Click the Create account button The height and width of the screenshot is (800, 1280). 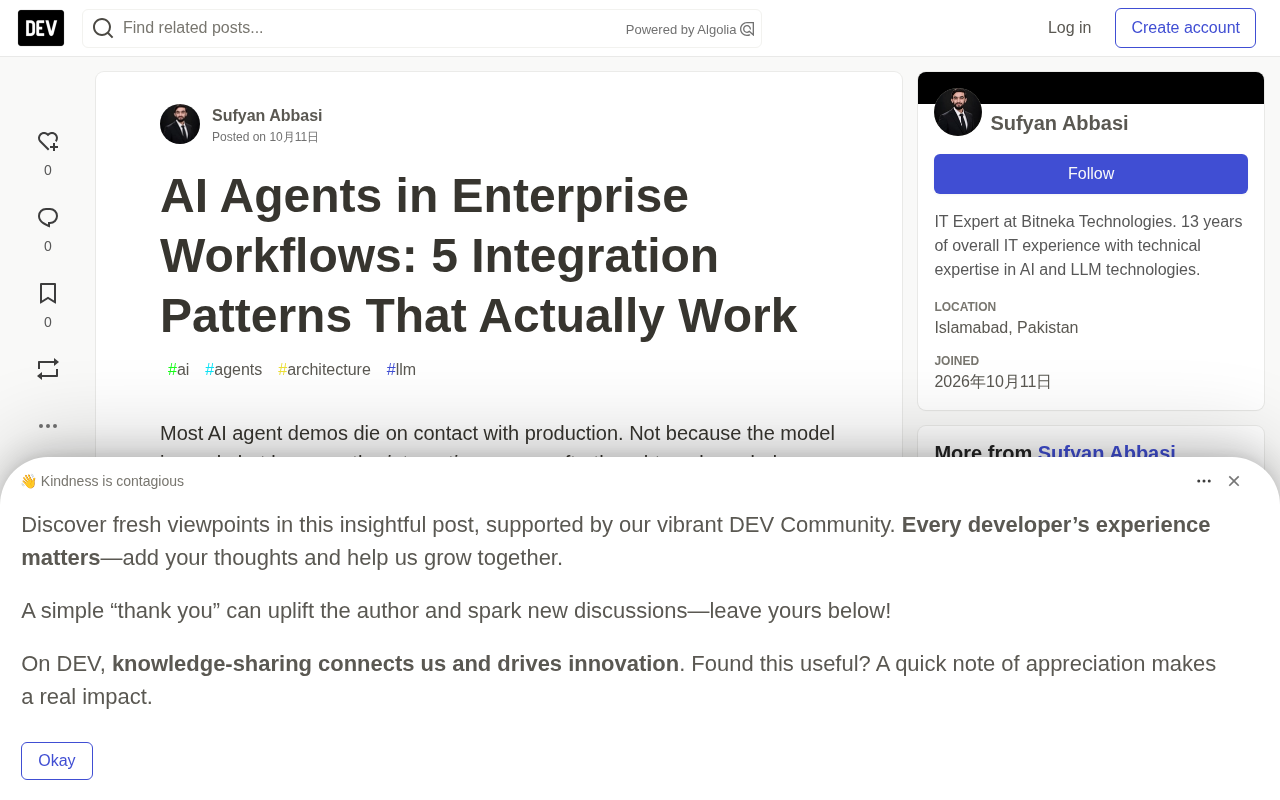point(1185,28)
